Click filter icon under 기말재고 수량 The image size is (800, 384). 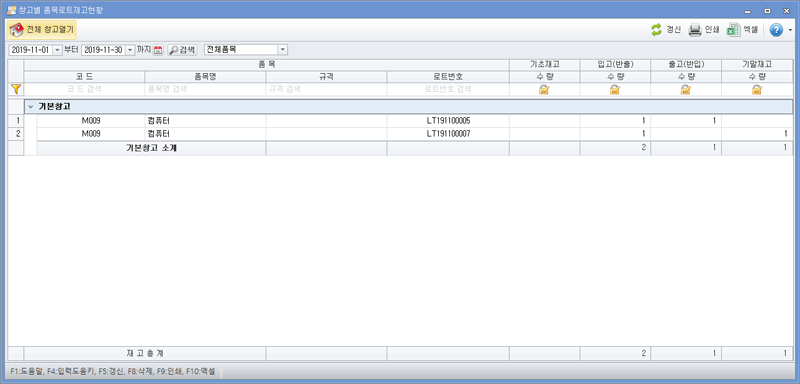[x=757, y=90]
